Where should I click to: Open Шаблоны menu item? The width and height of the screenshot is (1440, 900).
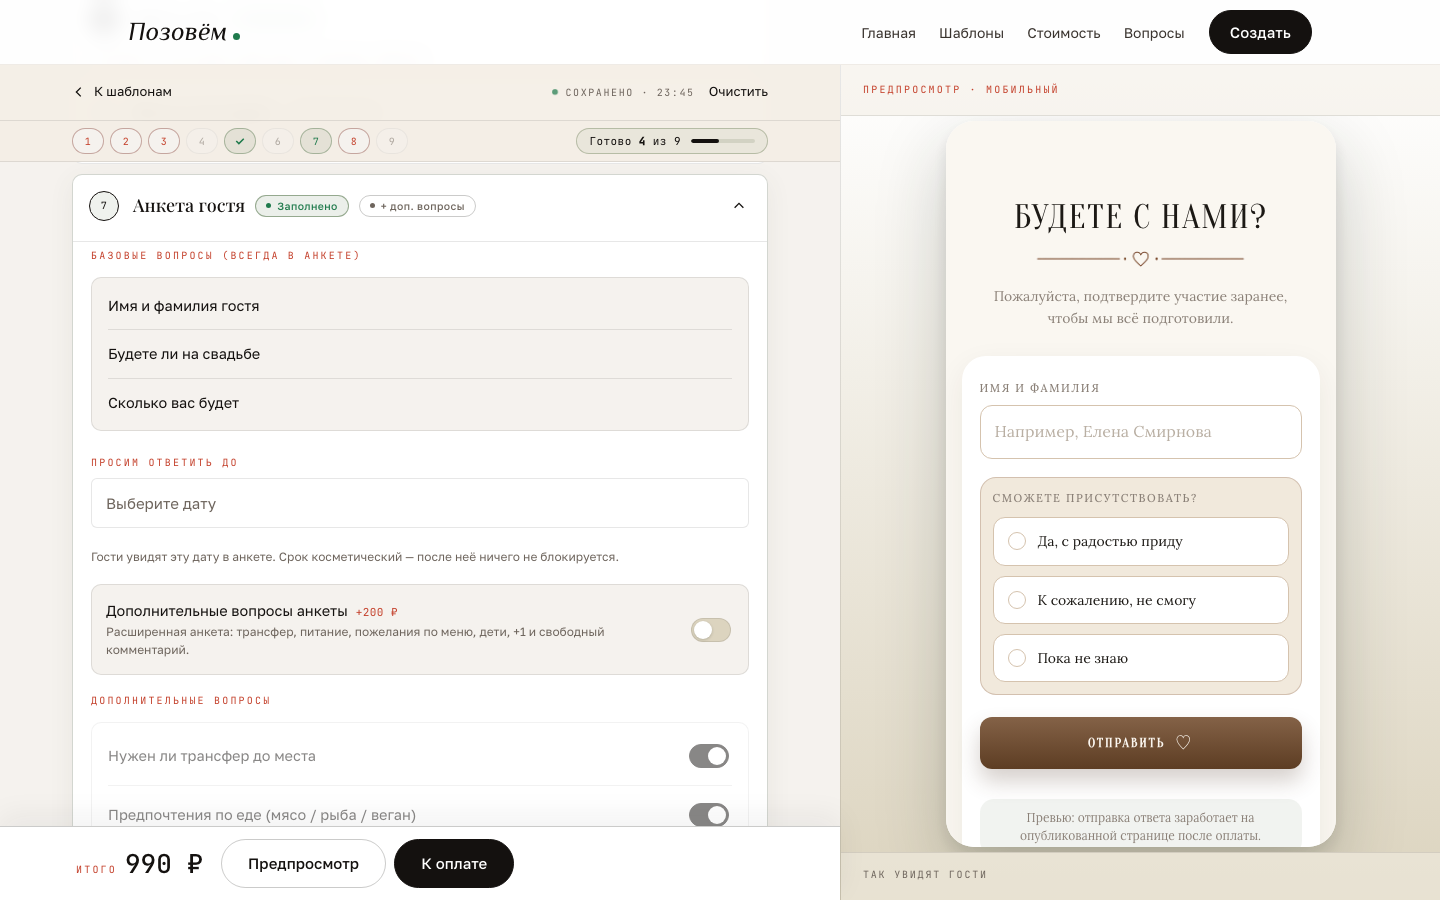tap(971, 33)
